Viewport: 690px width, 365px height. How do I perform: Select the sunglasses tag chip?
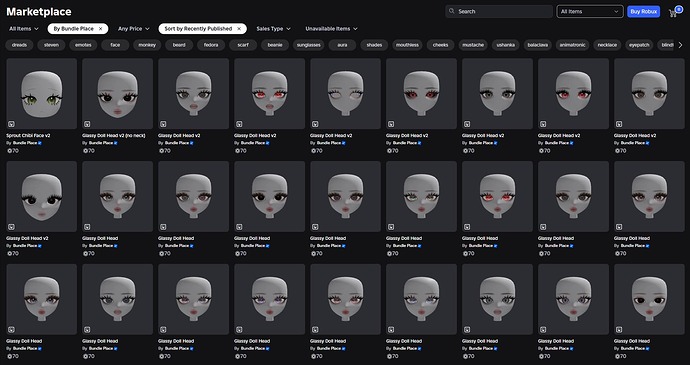tap(309, 45)
